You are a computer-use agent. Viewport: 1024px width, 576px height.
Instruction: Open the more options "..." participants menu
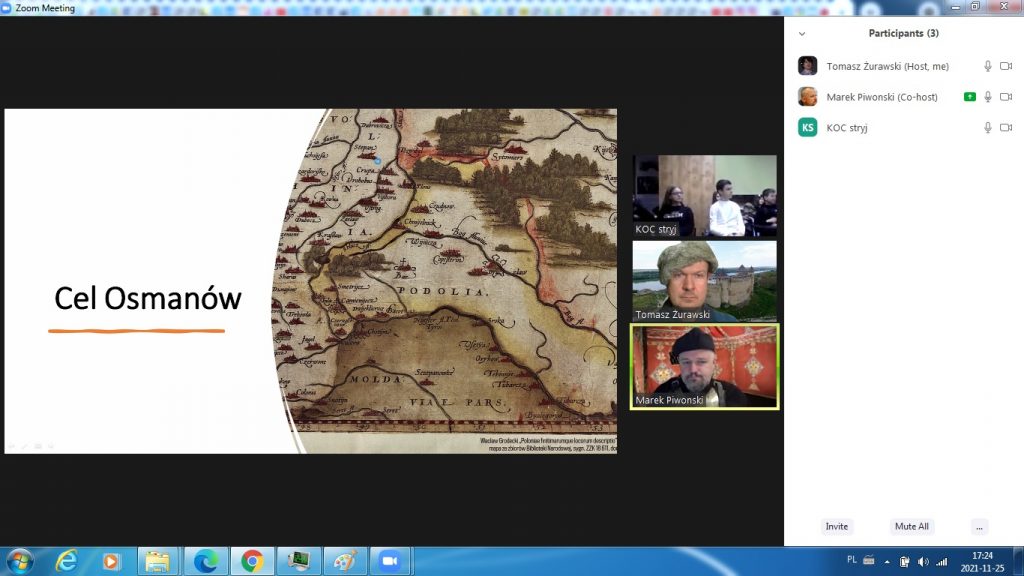click(x=979, y=526)
